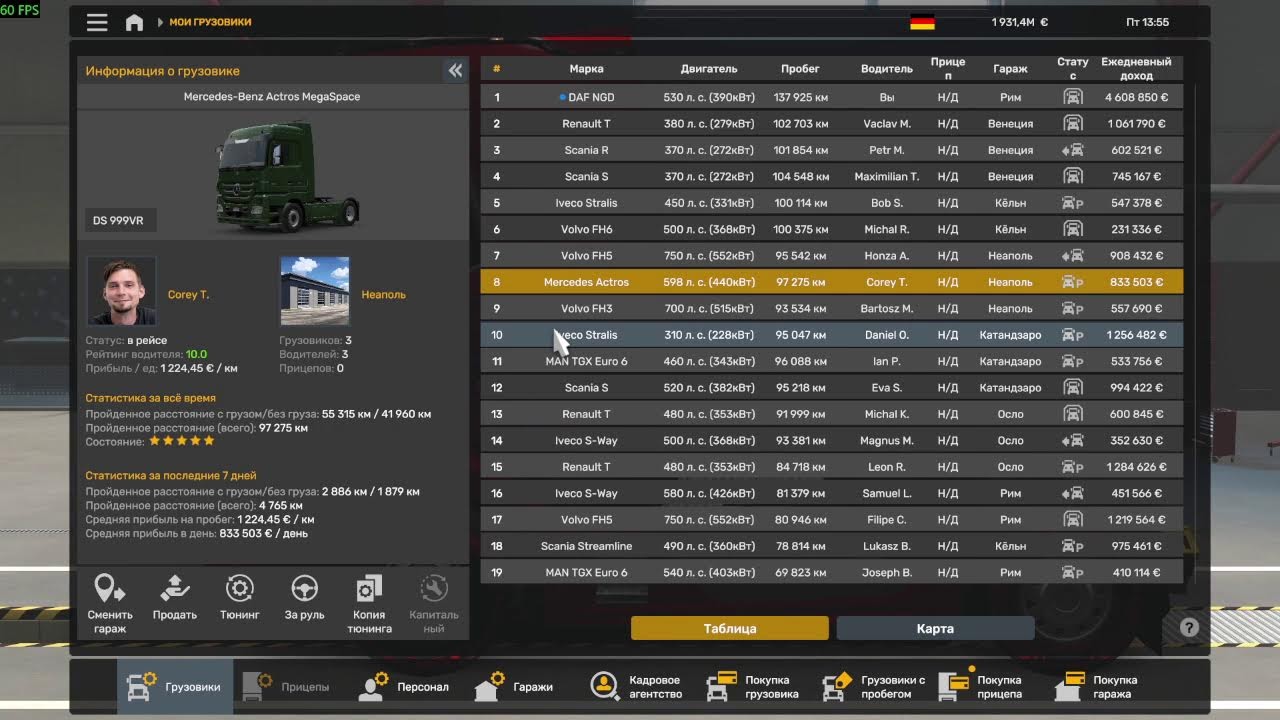The width and height of the screenshot is (1280, 720).
Task: Click status icon in Scania R row
Action: click(1072, 150)
